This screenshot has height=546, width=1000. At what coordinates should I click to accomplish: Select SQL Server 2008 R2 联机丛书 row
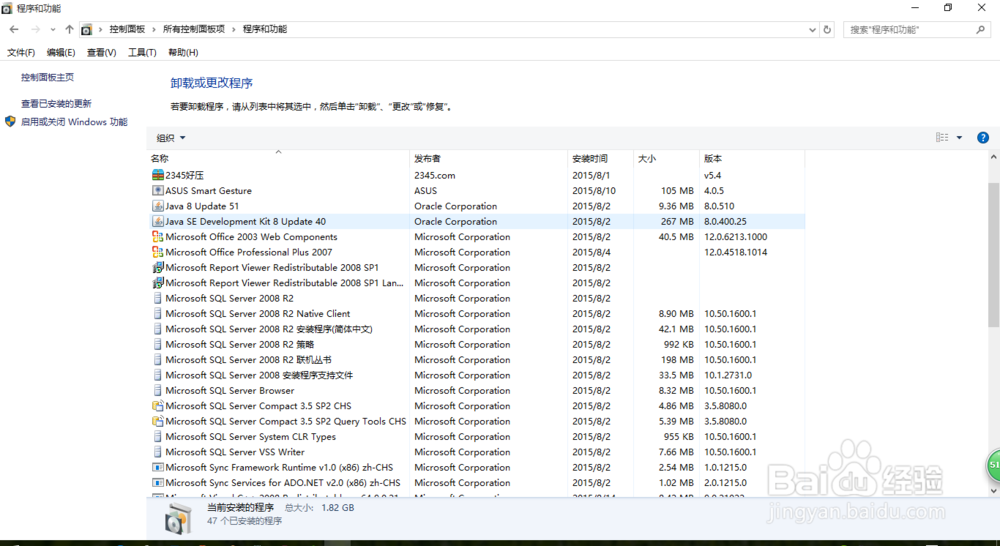[477, 360]
